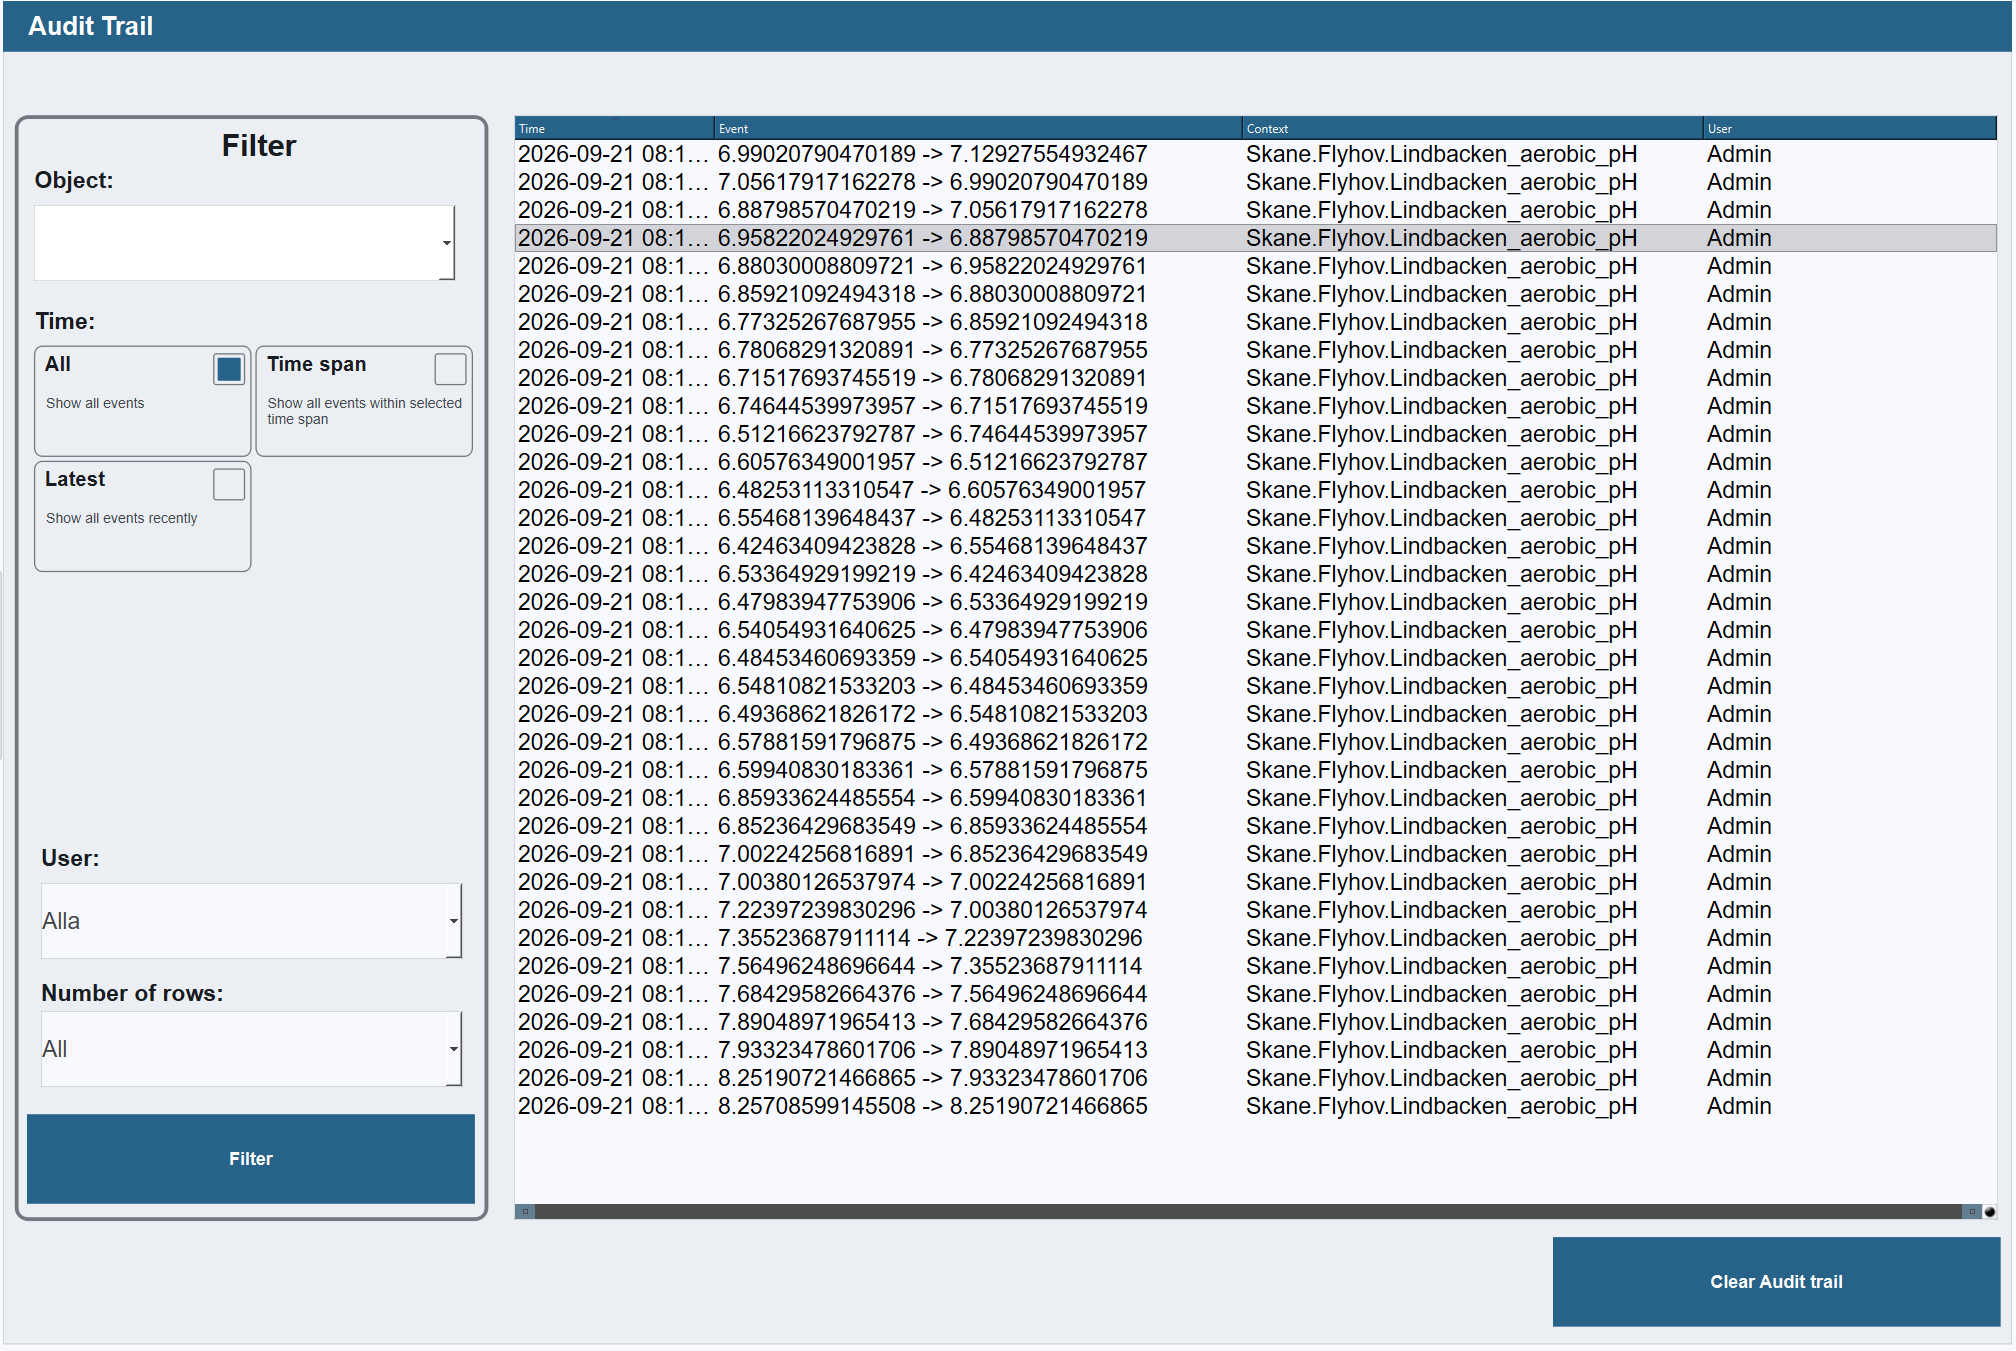Select row 6.77325267687955 -> 6.85921092494318
The width and height of the screenshot is (2016, 1351).
pos(1256,322)
